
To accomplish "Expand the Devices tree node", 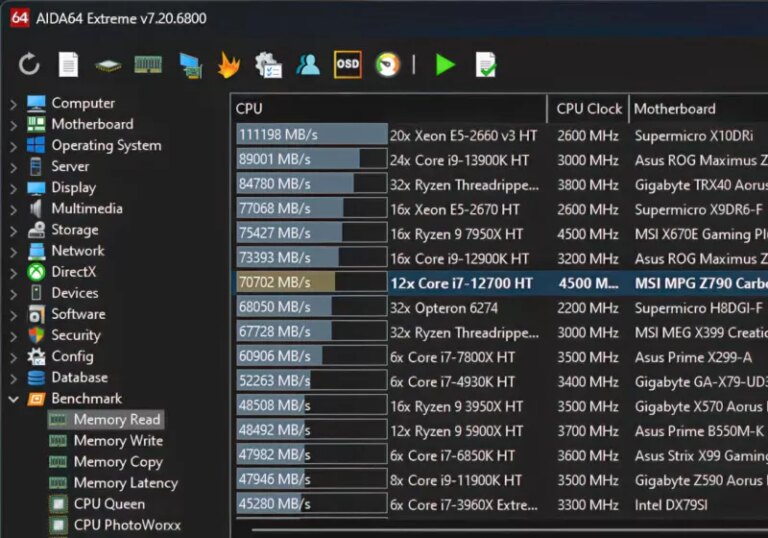I will 14,293.
